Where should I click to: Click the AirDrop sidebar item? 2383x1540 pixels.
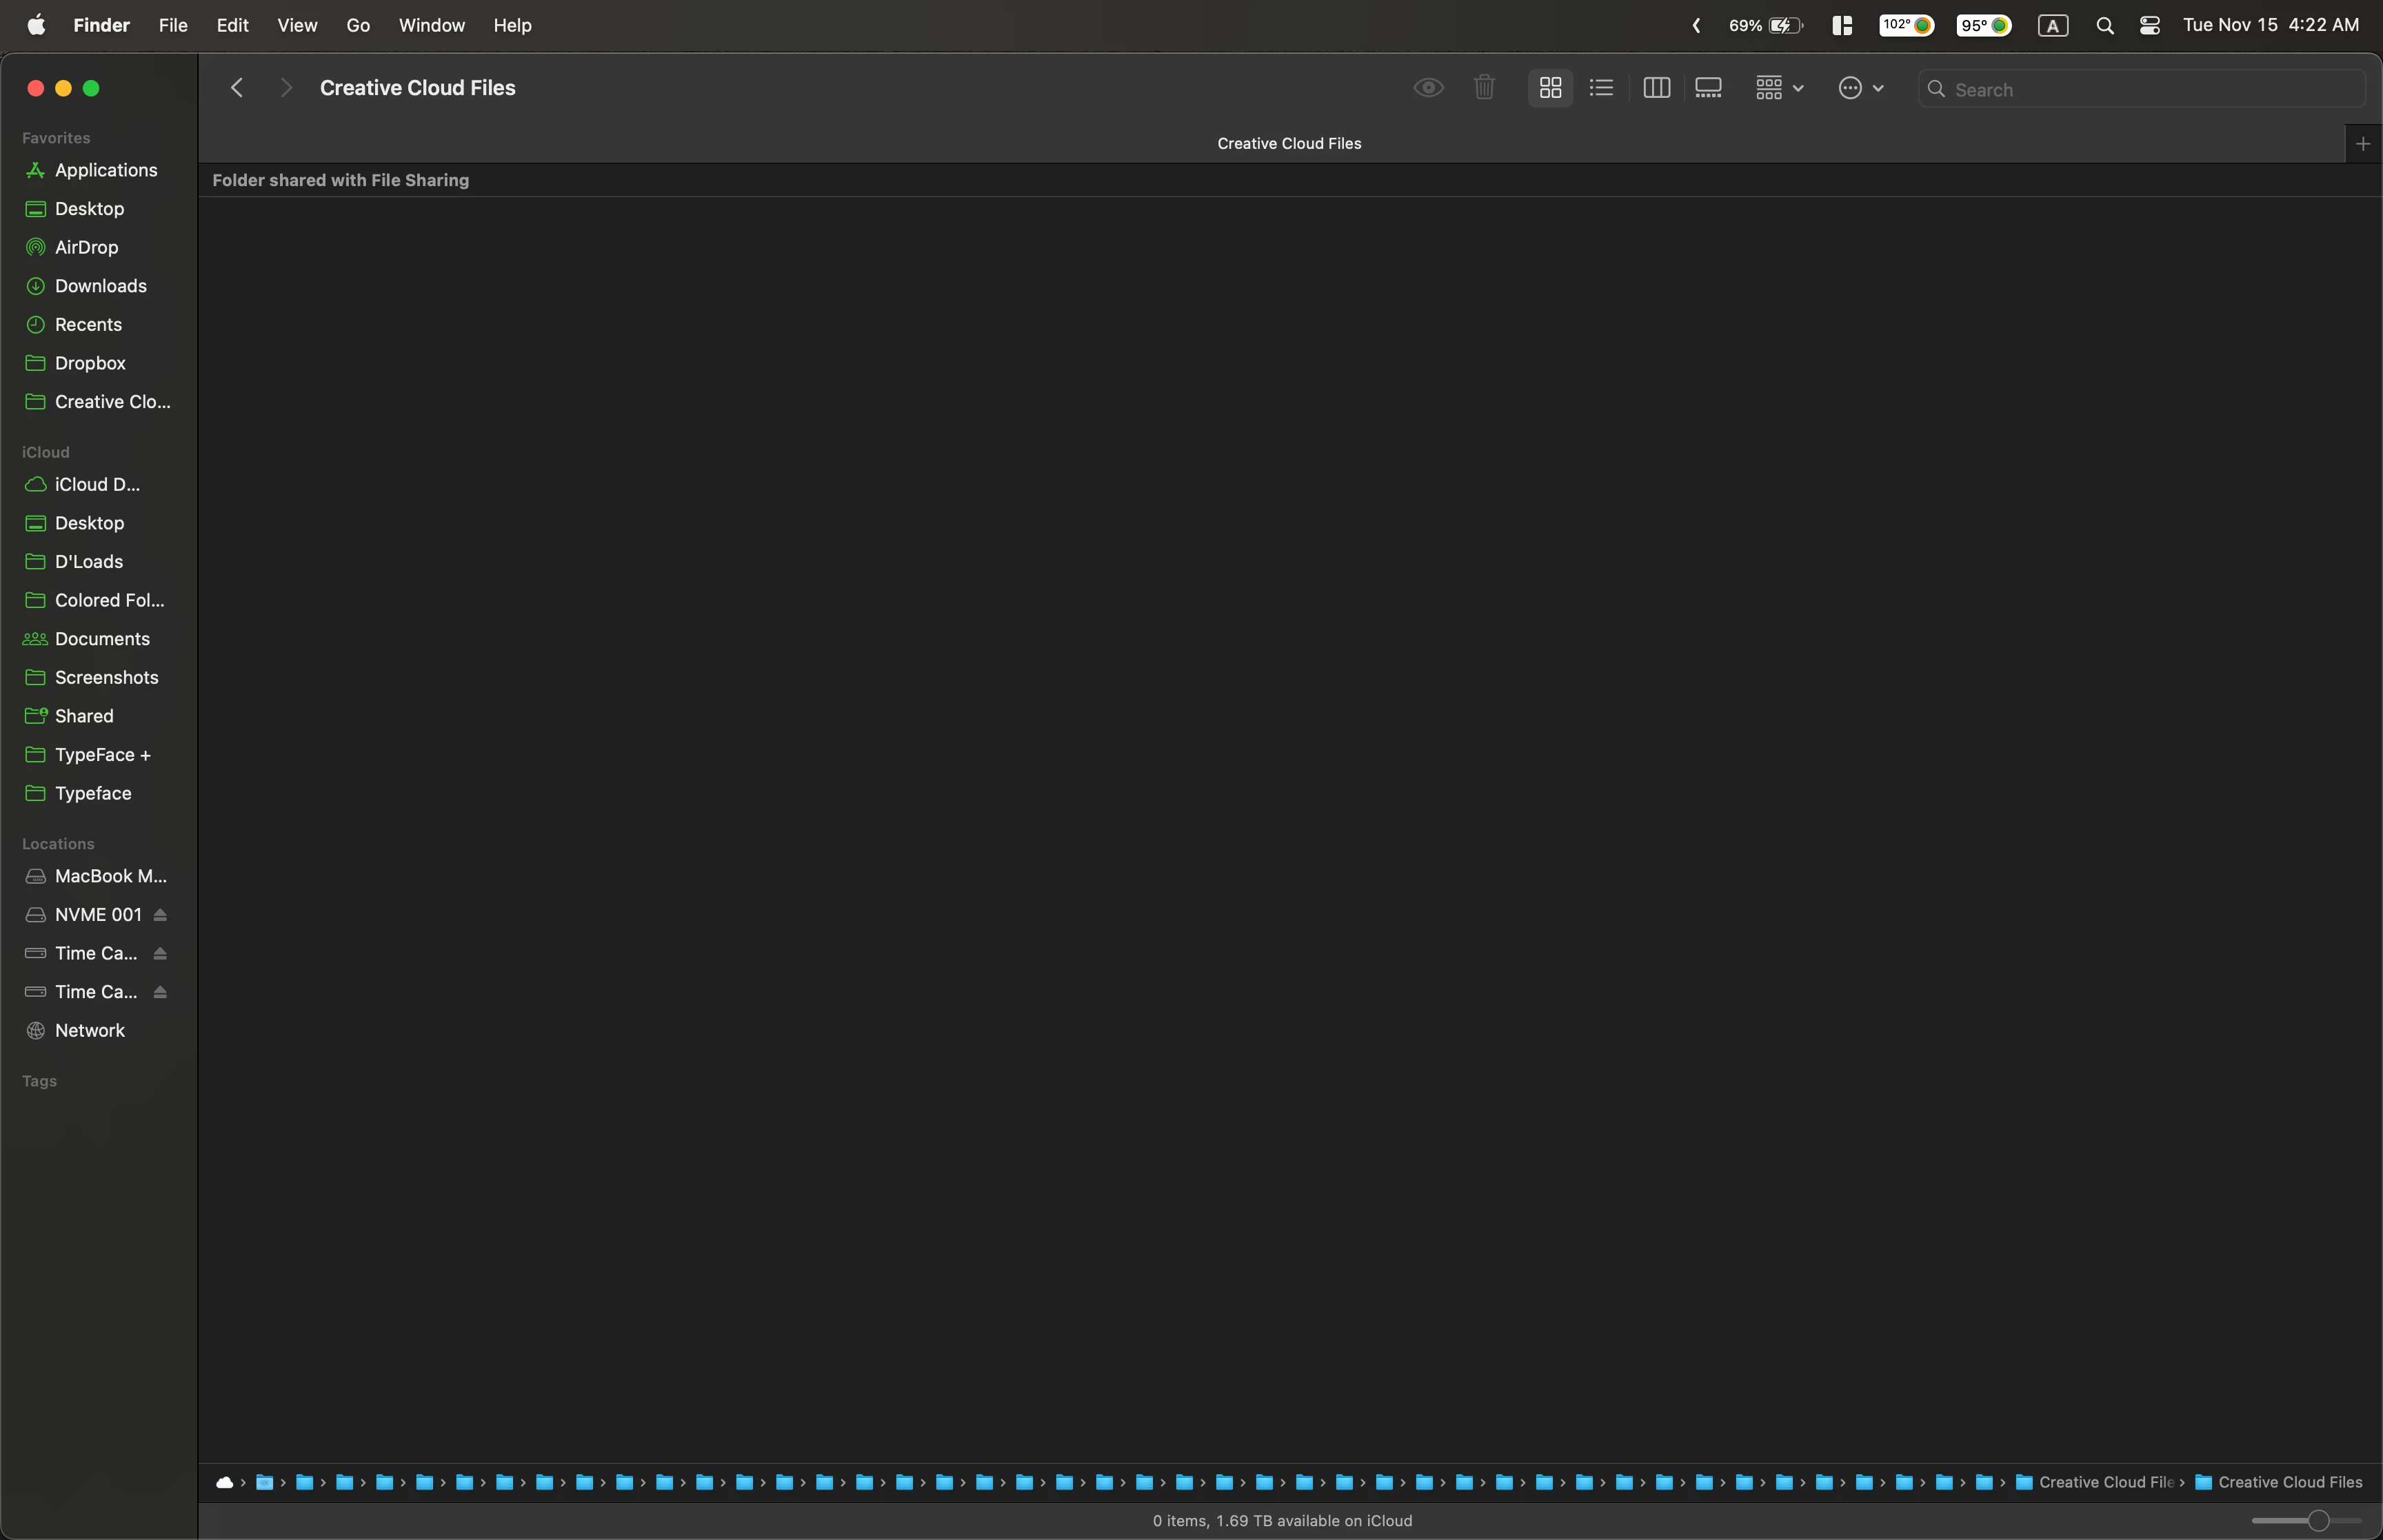pyautogui.click(x=86, y=247)
